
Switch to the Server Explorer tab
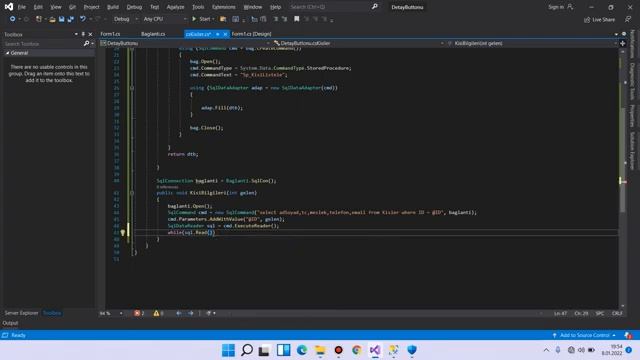point(21,313)
